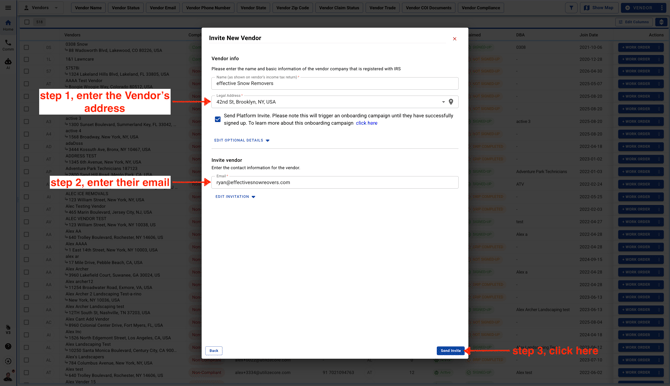
Task: Click the circular target icon in sidebar
Action: pos(8,361)
